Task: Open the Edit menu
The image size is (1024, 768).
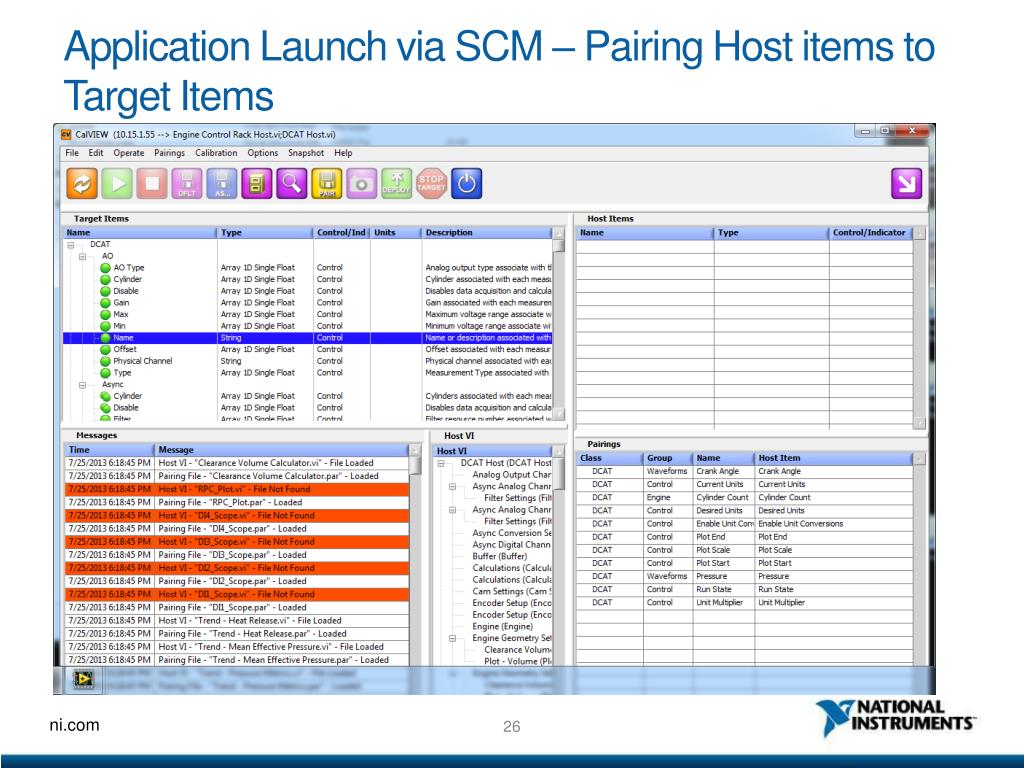Action: point(96,153)
